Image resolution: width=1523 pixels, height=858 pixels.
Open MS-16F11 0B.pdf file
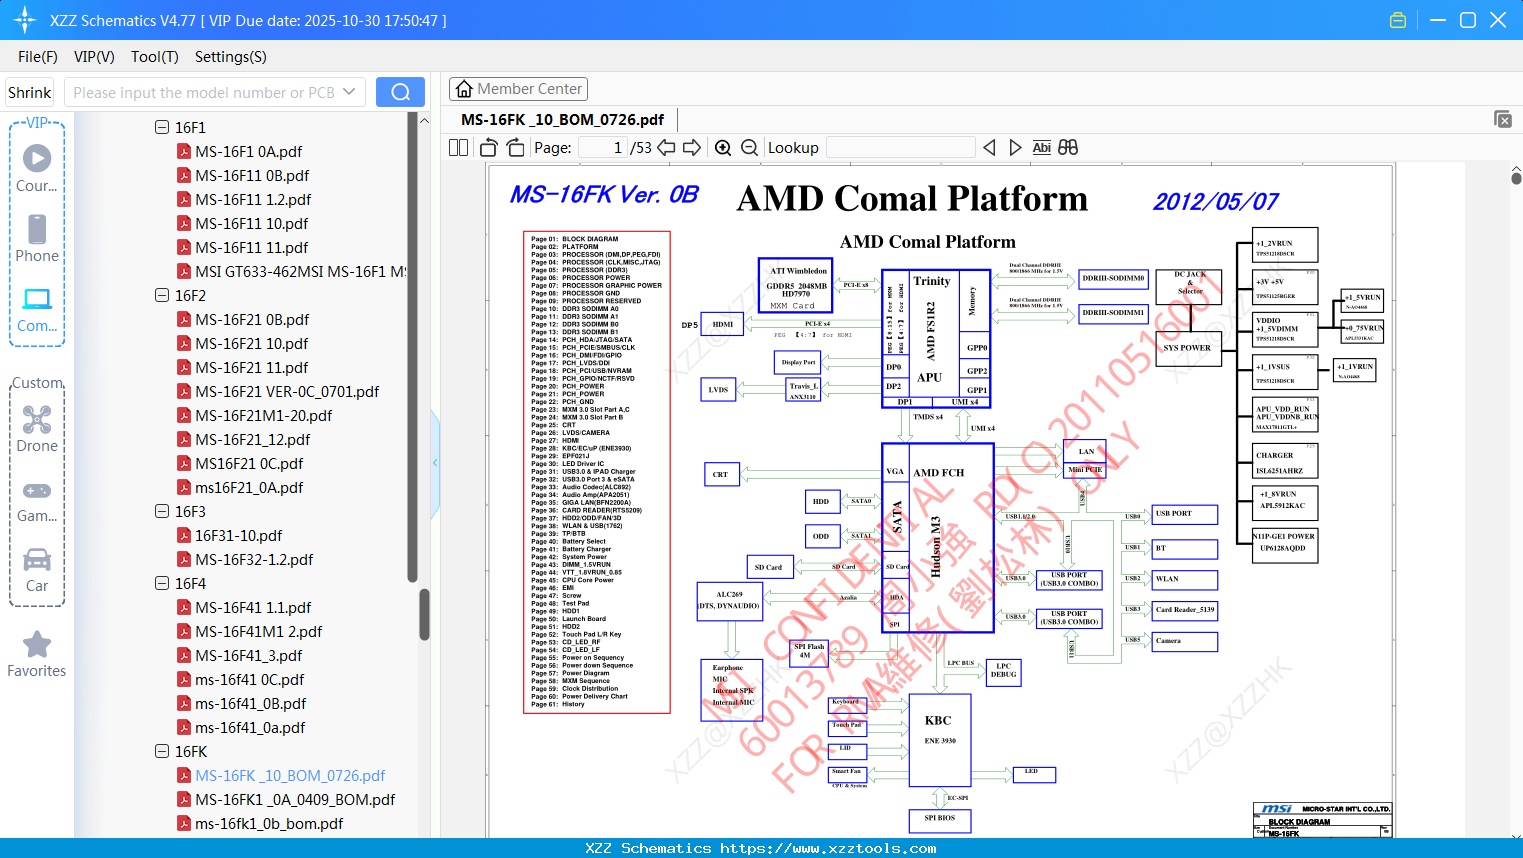pos(252,175)
